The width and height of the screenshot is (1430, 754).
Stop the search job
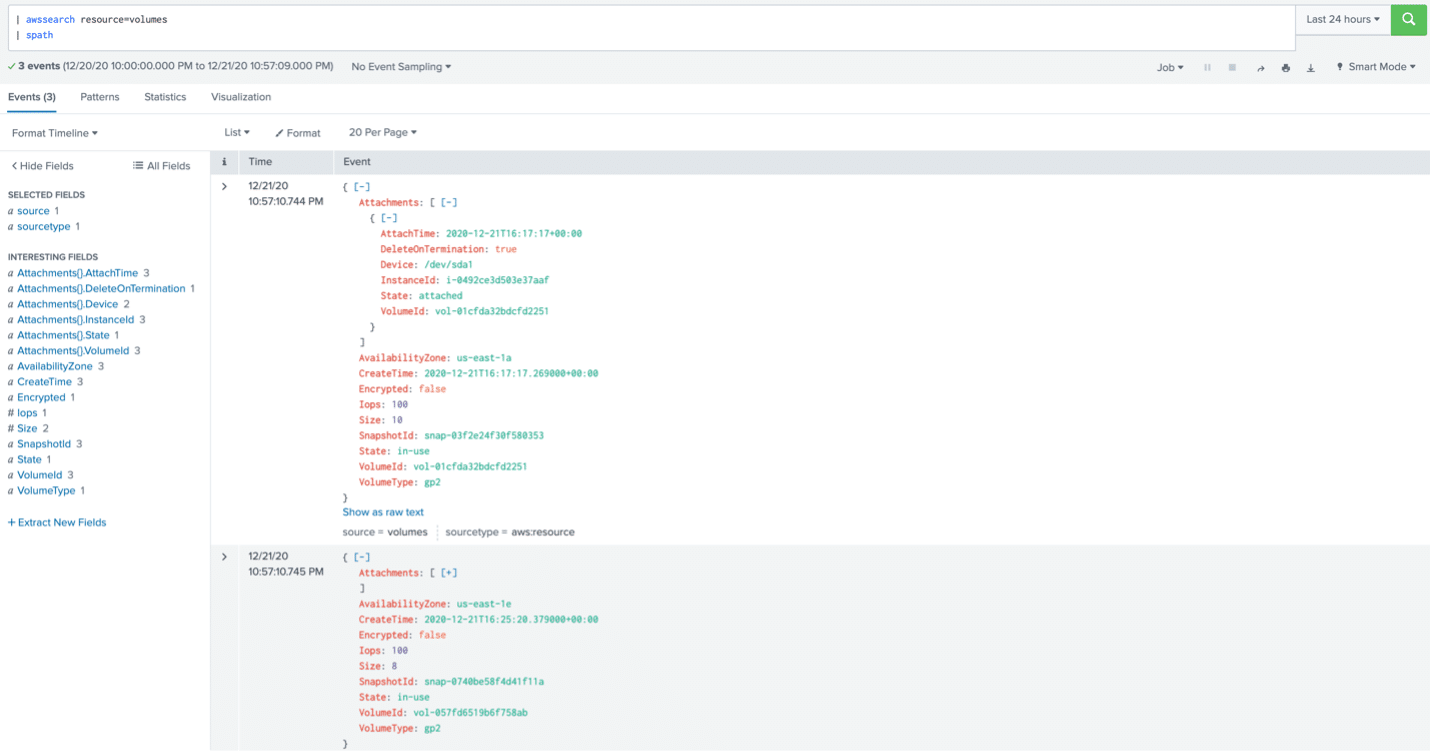point(1232,67)
